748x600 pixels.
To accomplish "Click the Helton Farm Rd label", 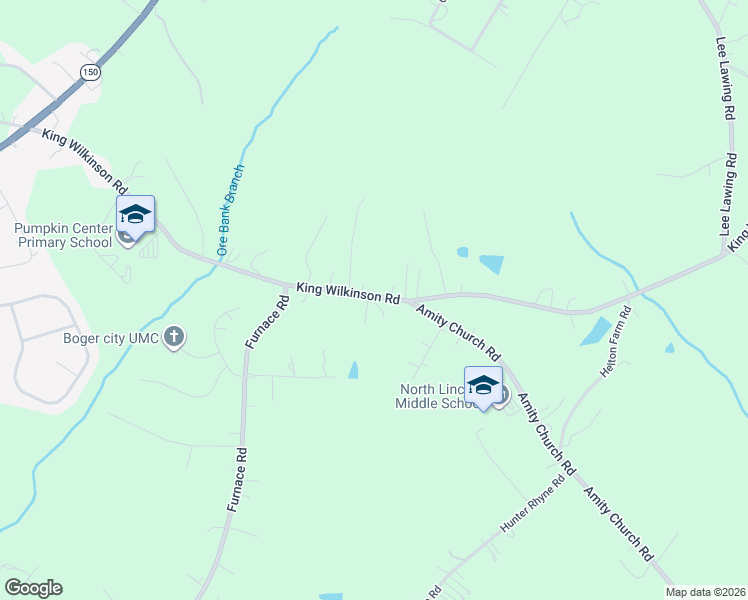I will click(x=616, y=341).
